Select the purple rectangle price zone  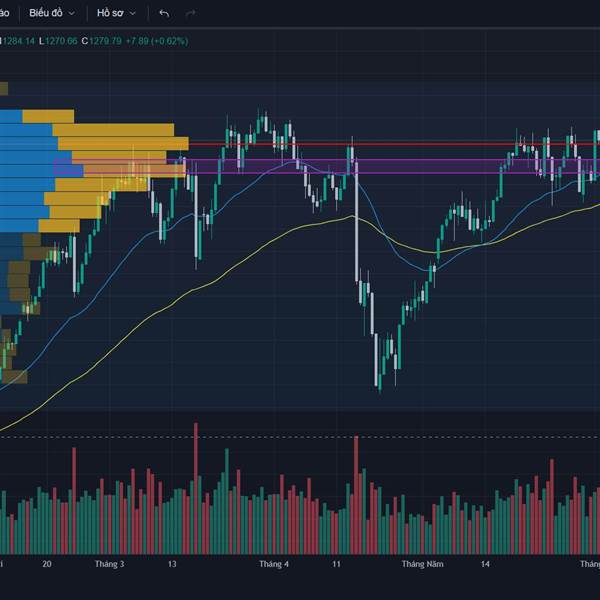(327, 166)
